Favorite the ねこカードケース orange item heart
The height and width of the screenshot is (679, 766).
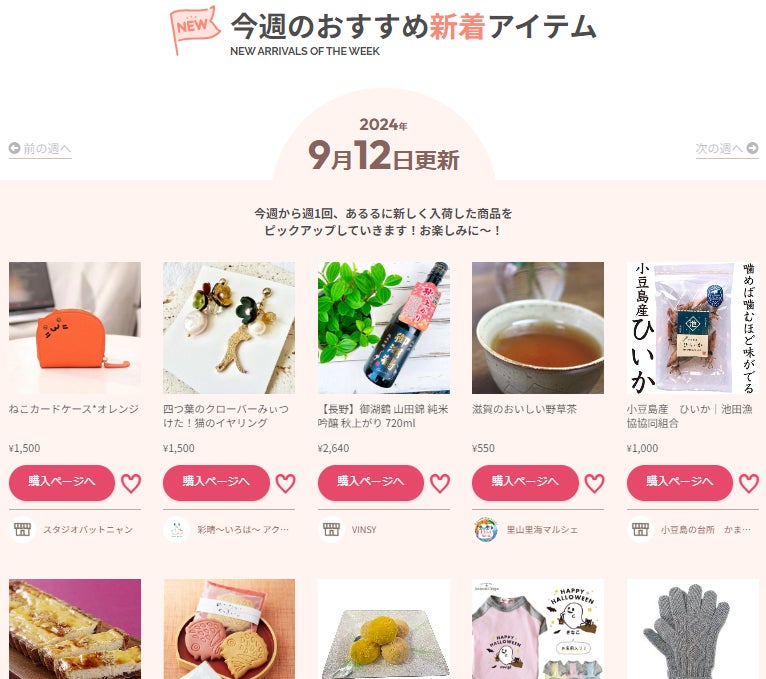tap(131, 483)
